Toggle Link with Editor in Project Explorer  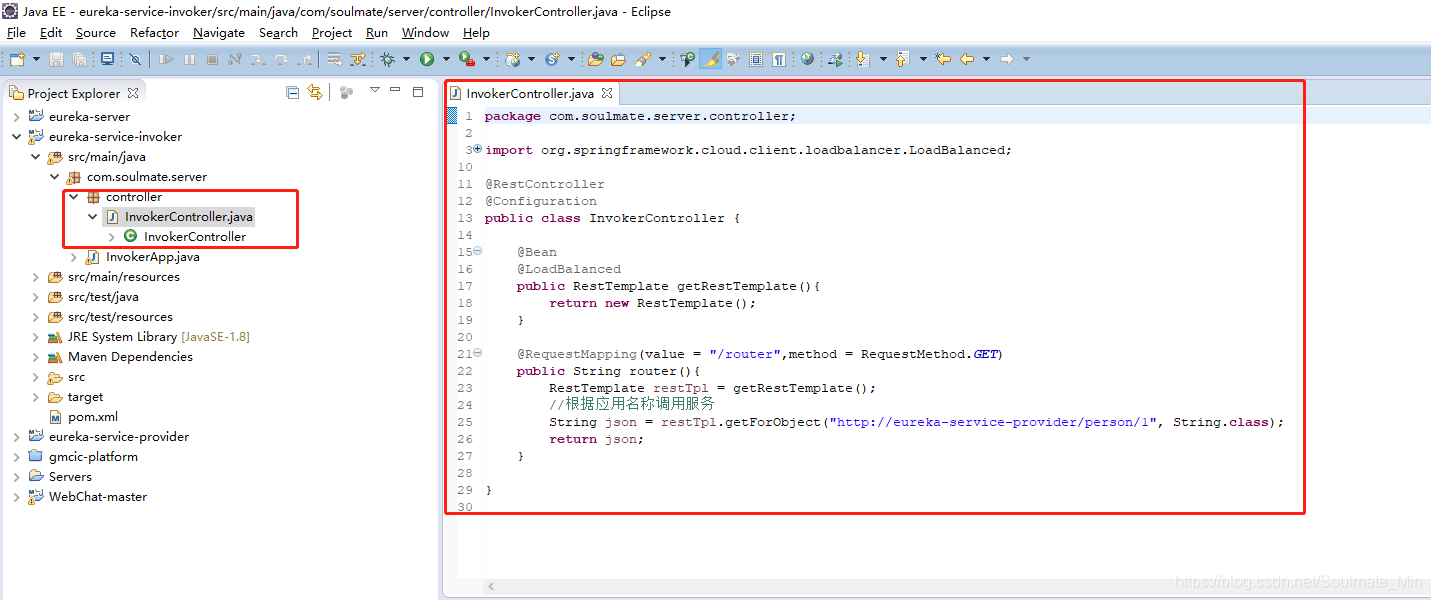(315, 92)
